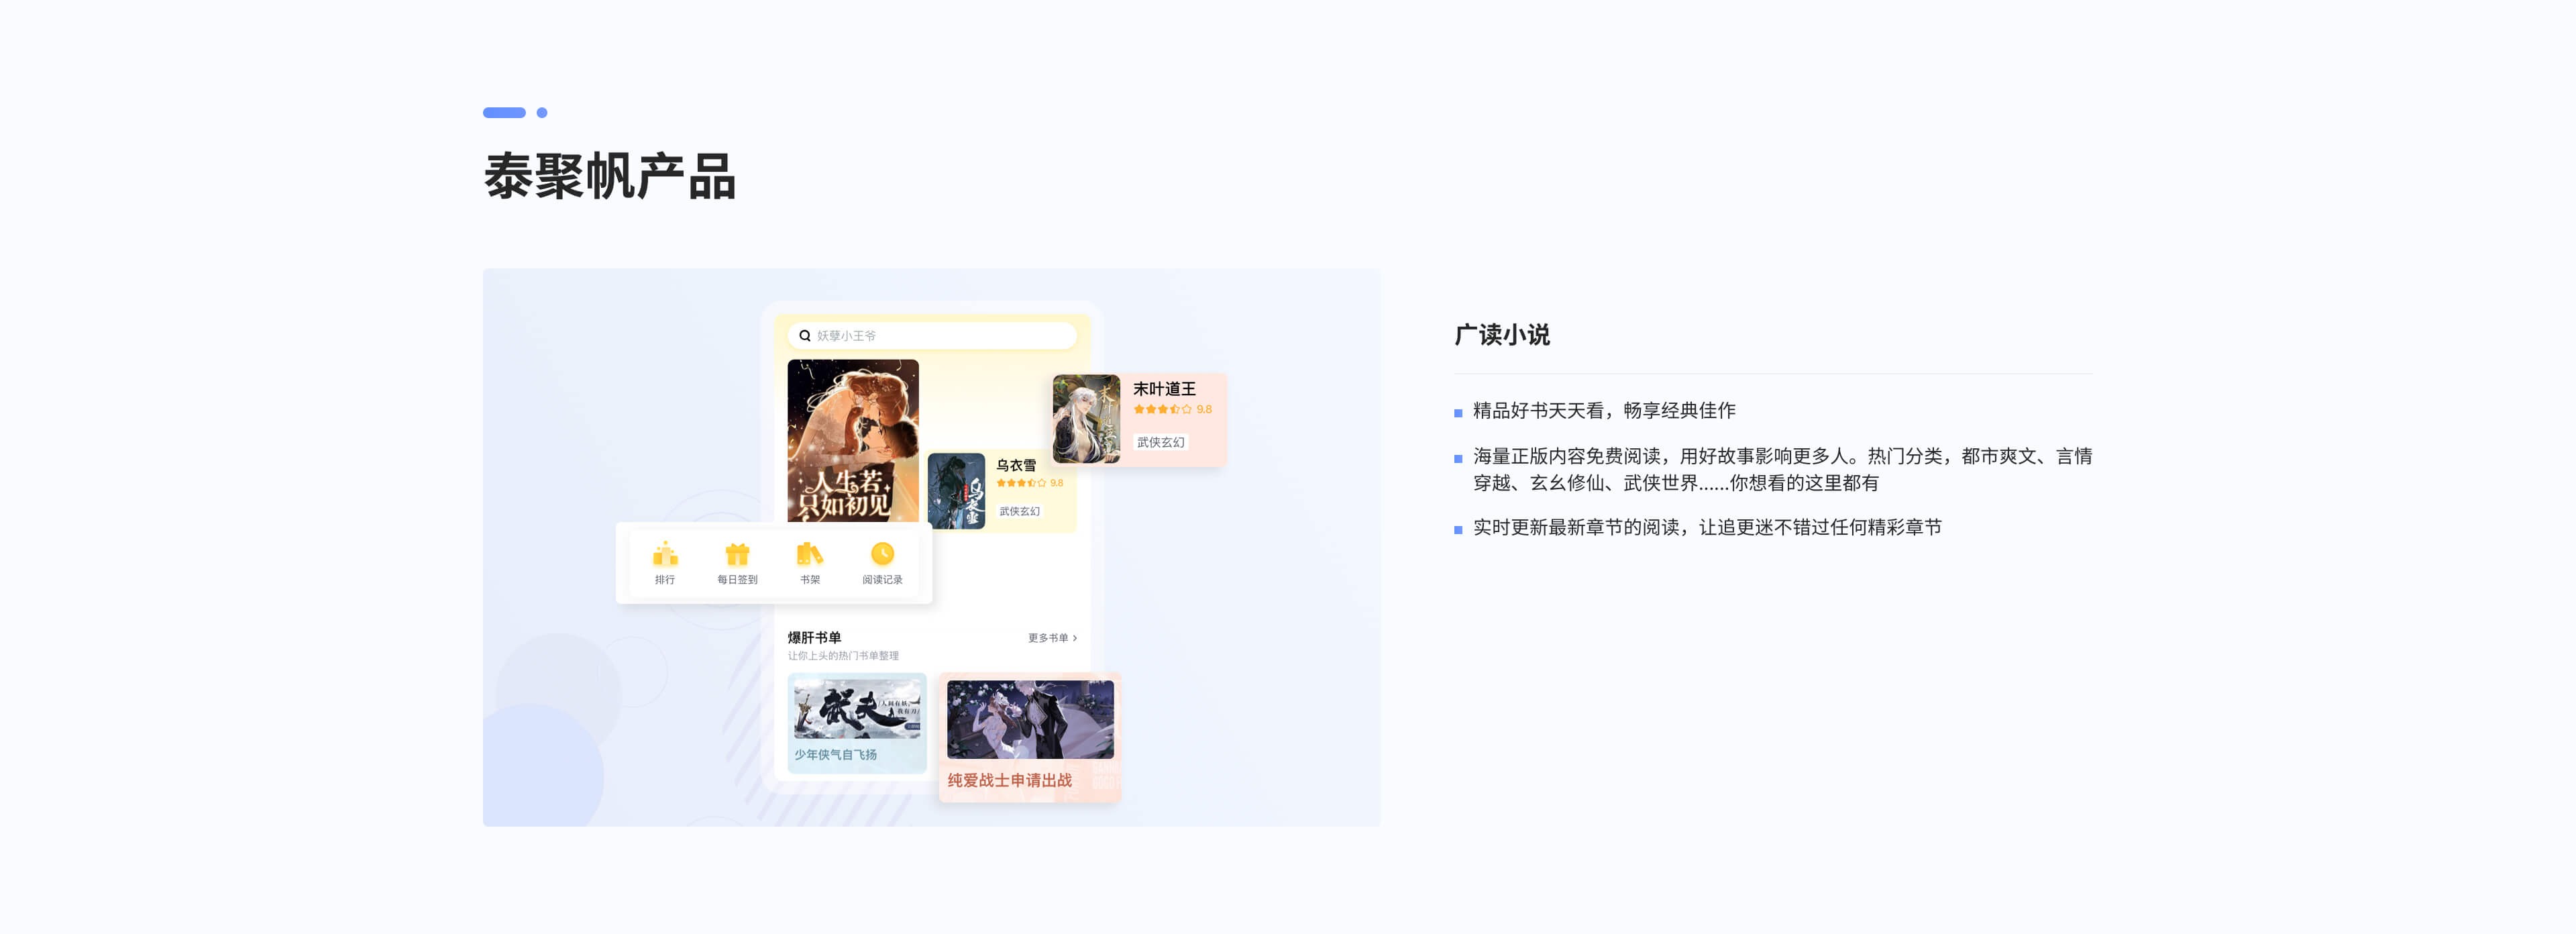
Task: Click the 每日签到 gift icon
Action: pyautogui.click(x=737, y=554)
